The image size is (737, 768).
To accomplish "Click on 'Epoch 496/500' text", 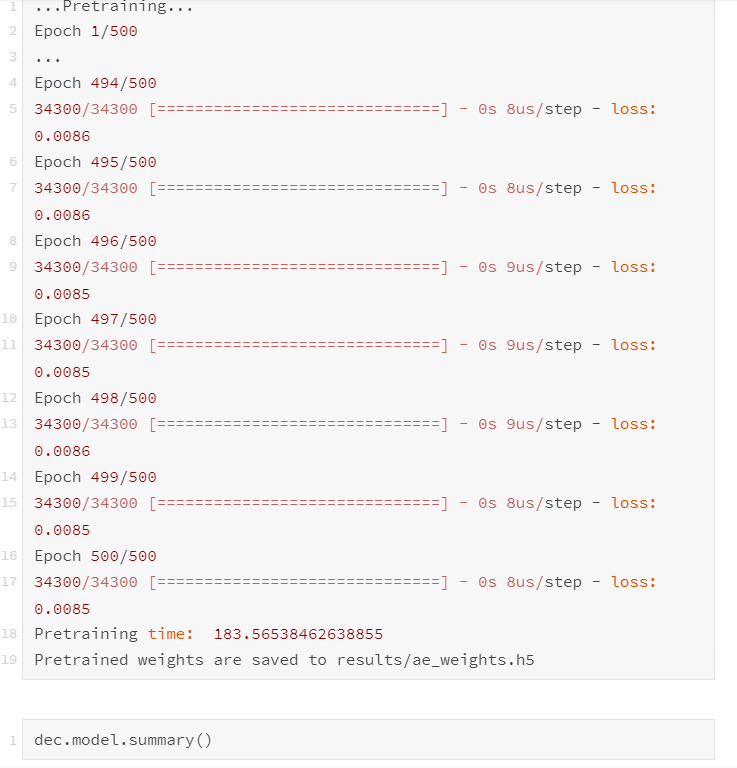I will coord(95,241).
